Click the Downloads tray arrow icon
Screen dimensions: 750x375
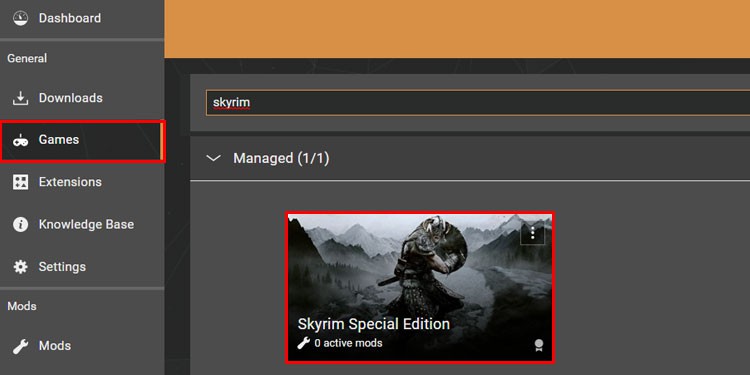(x=21, y=98)
